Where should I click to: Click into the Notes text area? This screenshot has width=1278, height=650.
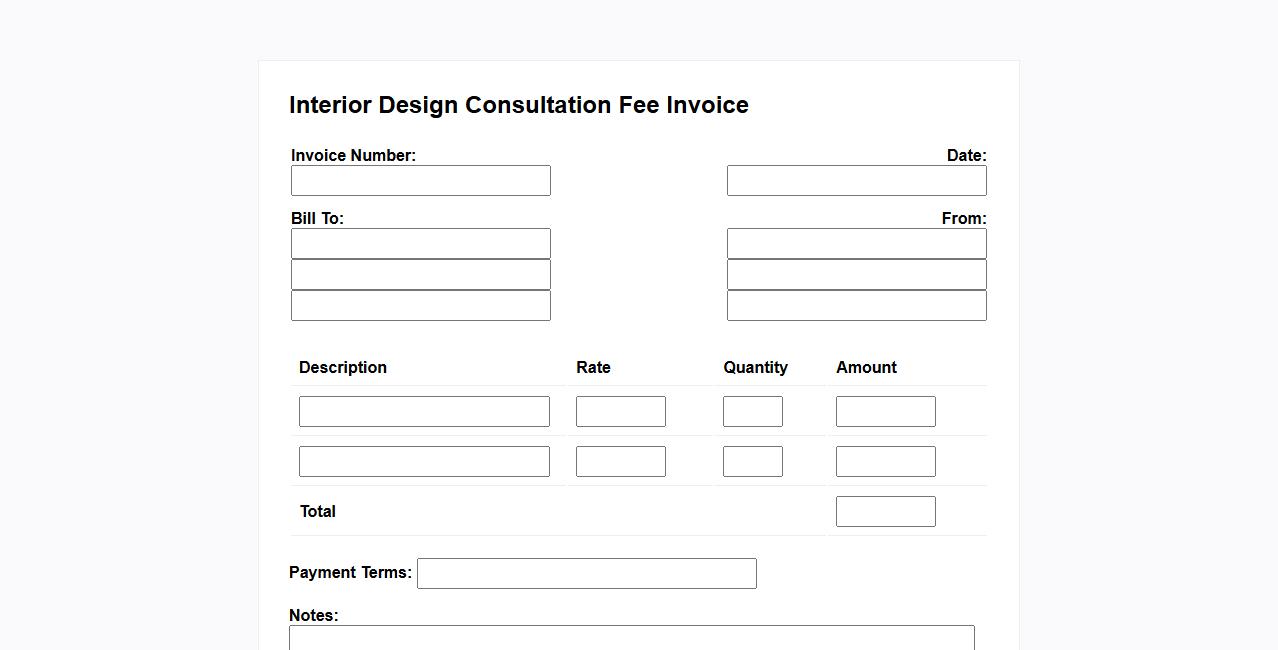(631, 638)
